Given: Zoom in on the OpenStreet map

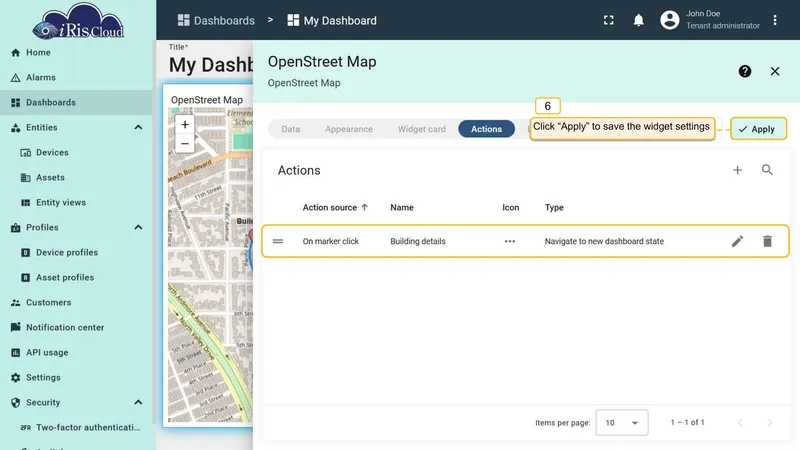Looking at the screenshot, I should pyautogui.click(x=185, y=124).
